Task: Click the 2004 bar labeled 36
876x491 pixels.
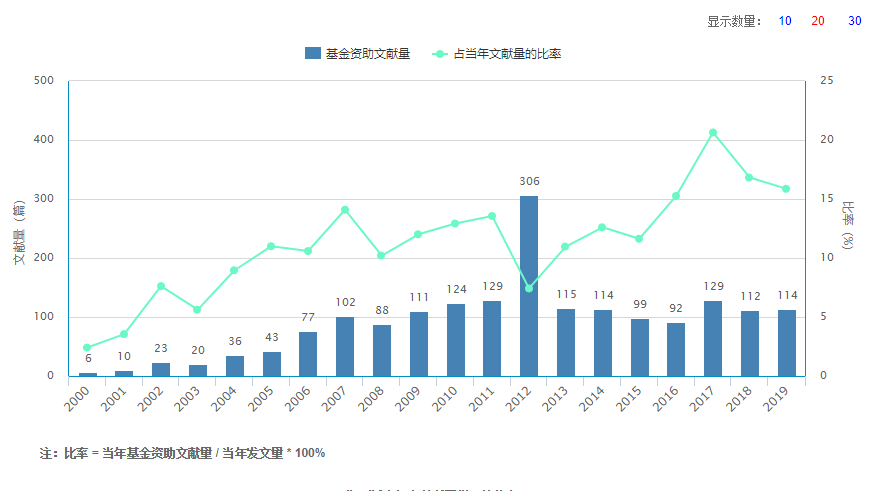Action: [x=235, y=366]
